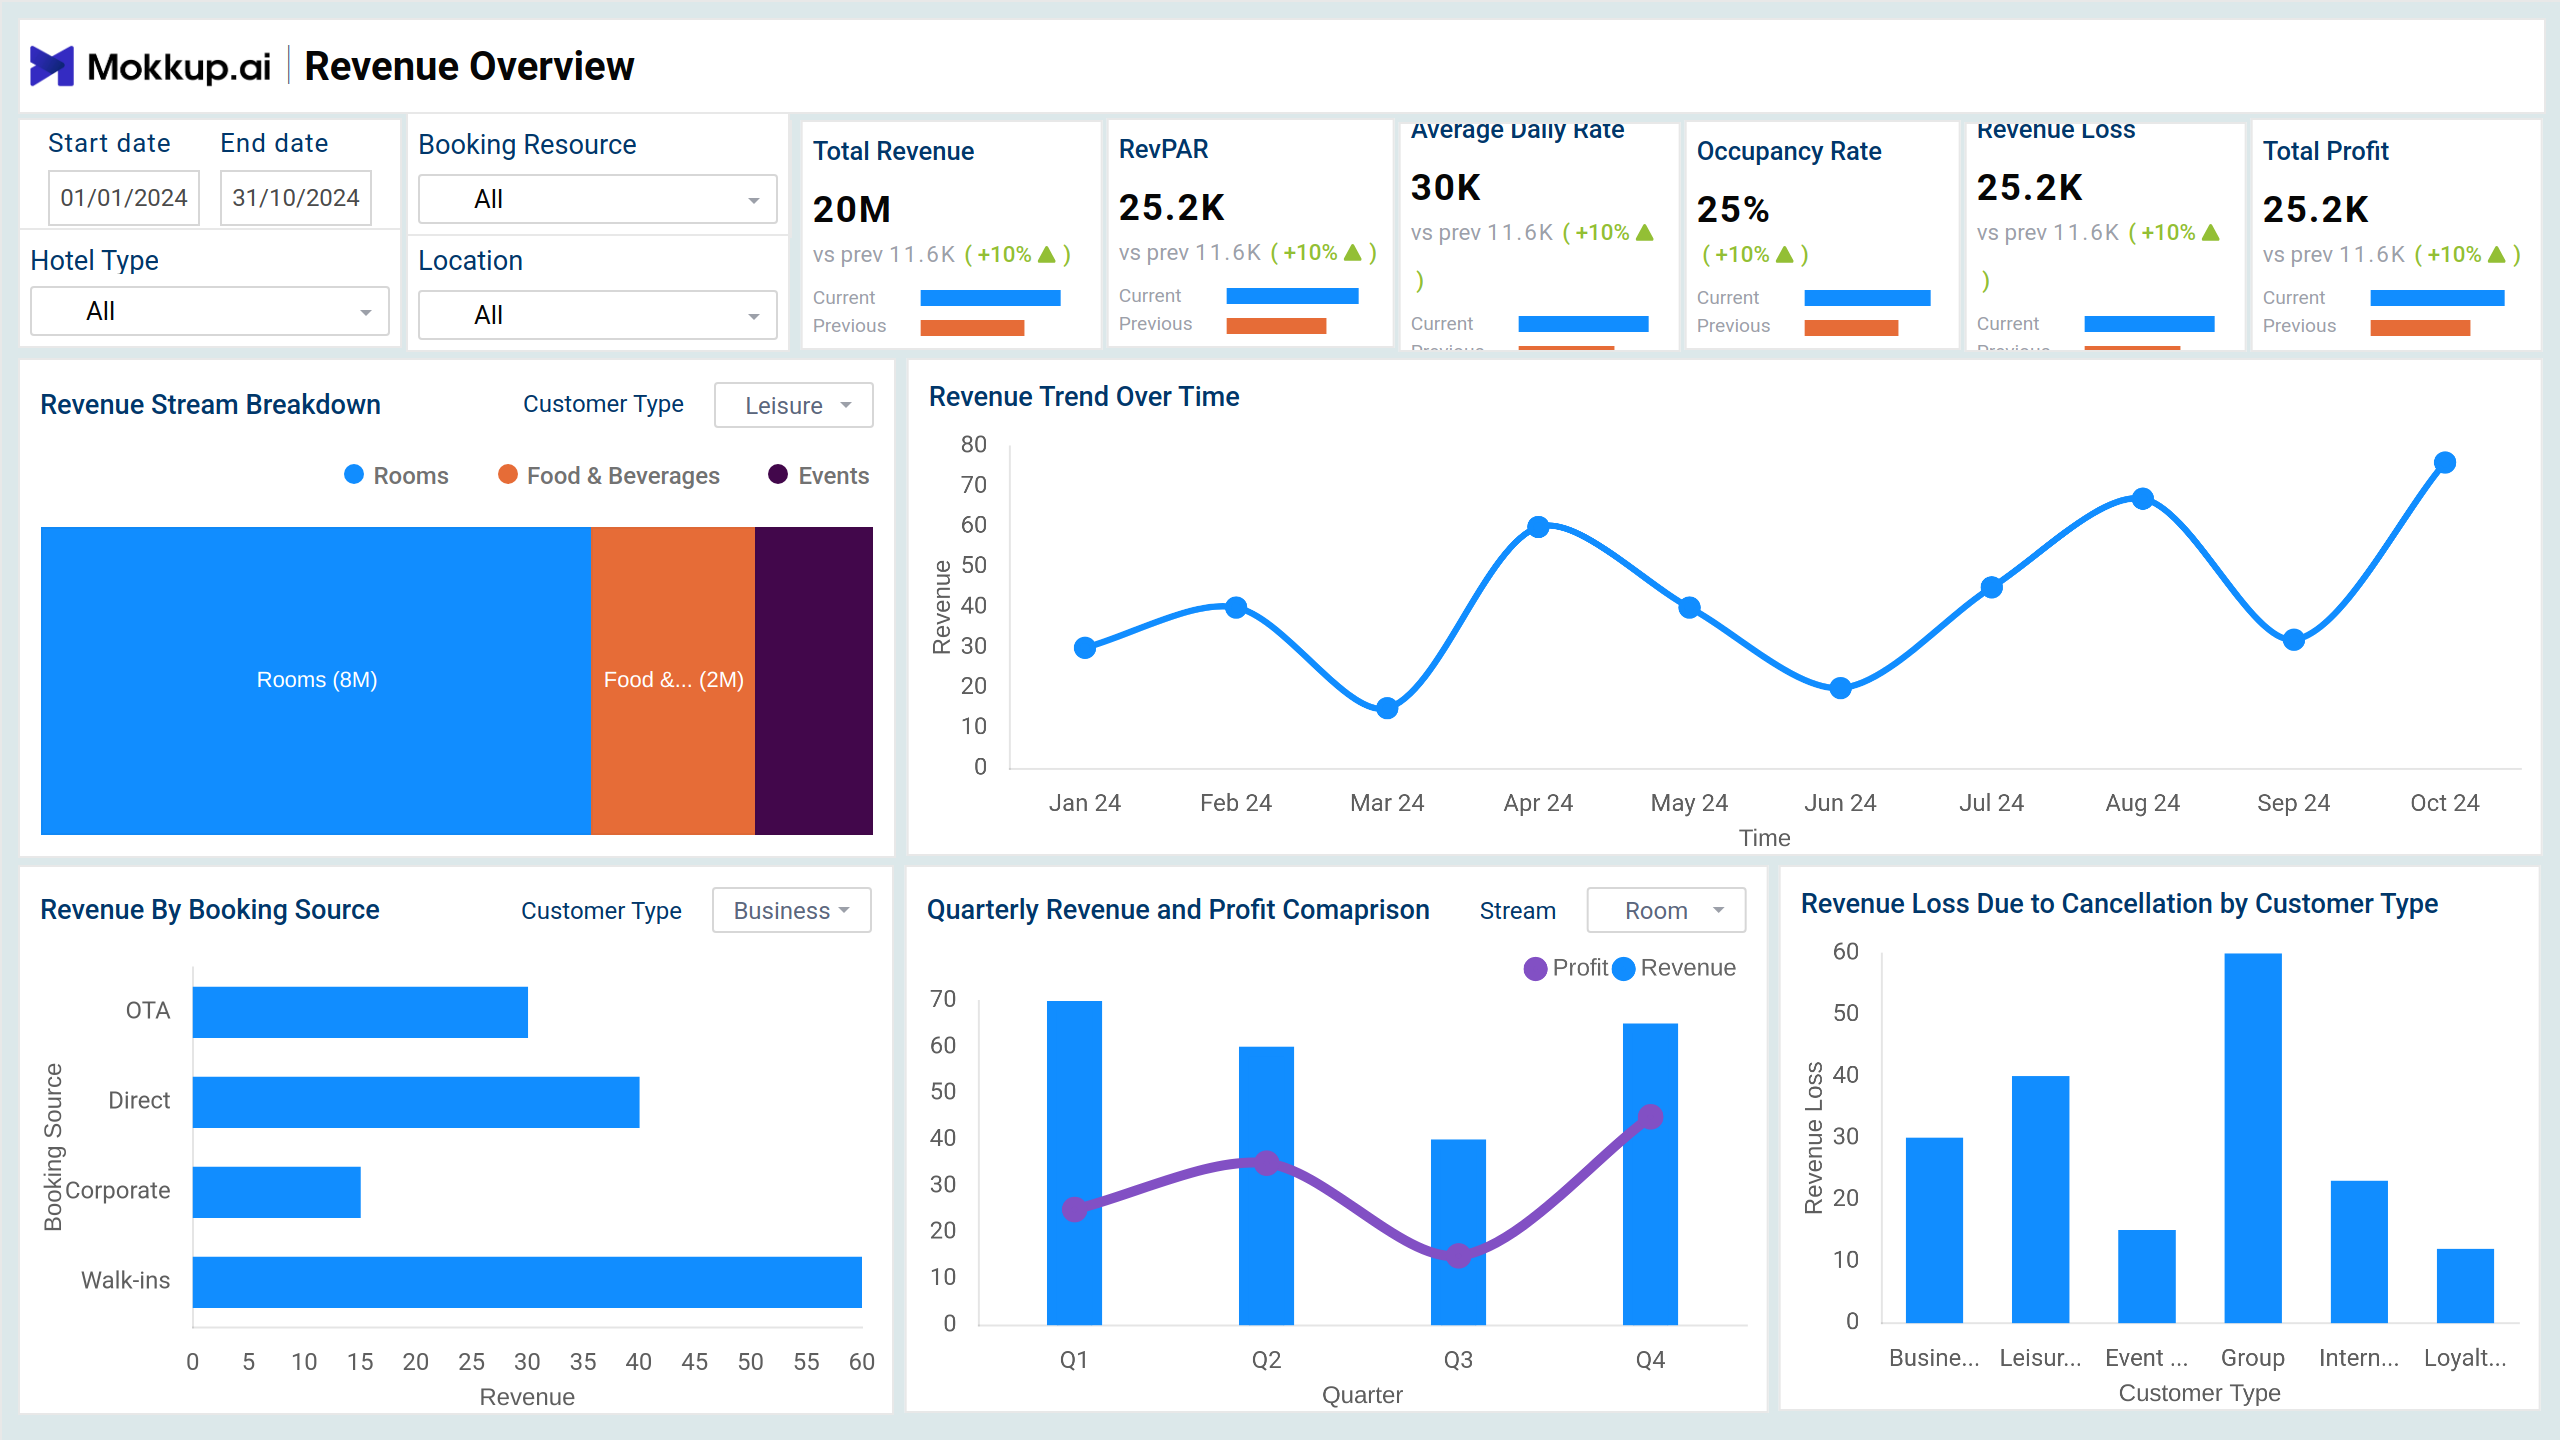Select the Direct booking source bar

coord(416,1102)
